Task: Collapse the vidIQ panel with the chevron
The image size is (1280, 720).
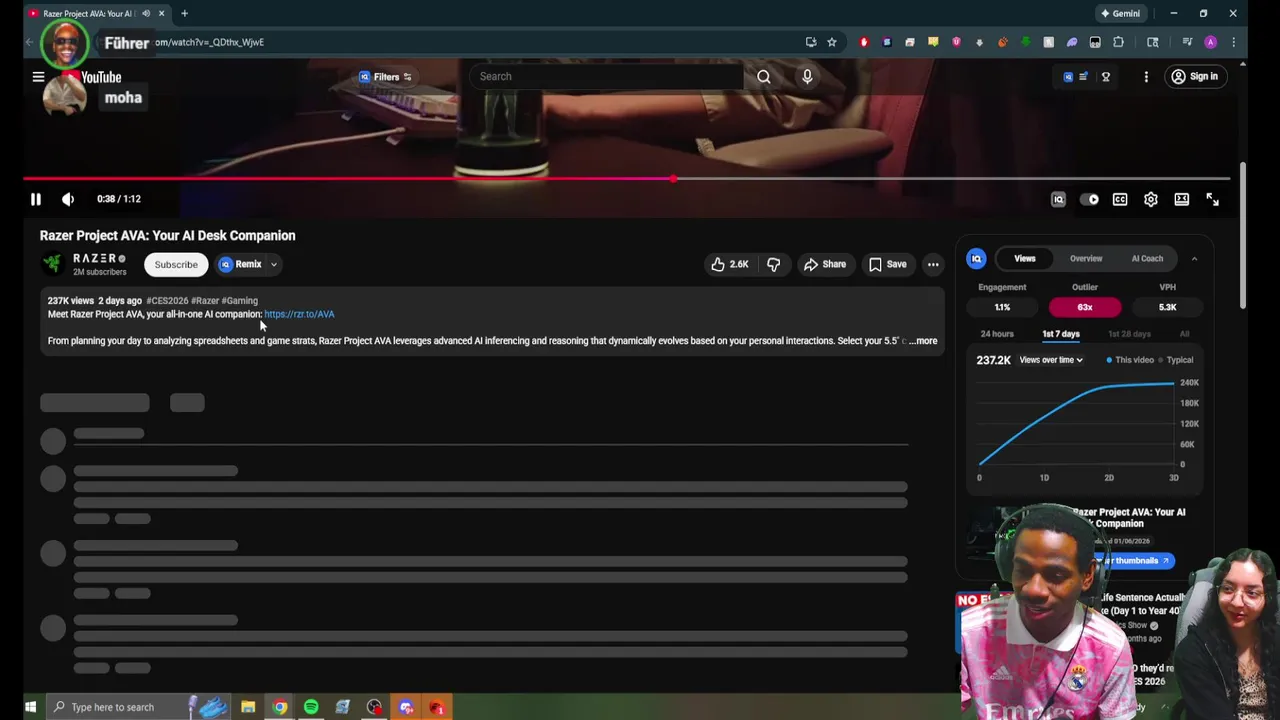Action: click(x=1194, y=258)
